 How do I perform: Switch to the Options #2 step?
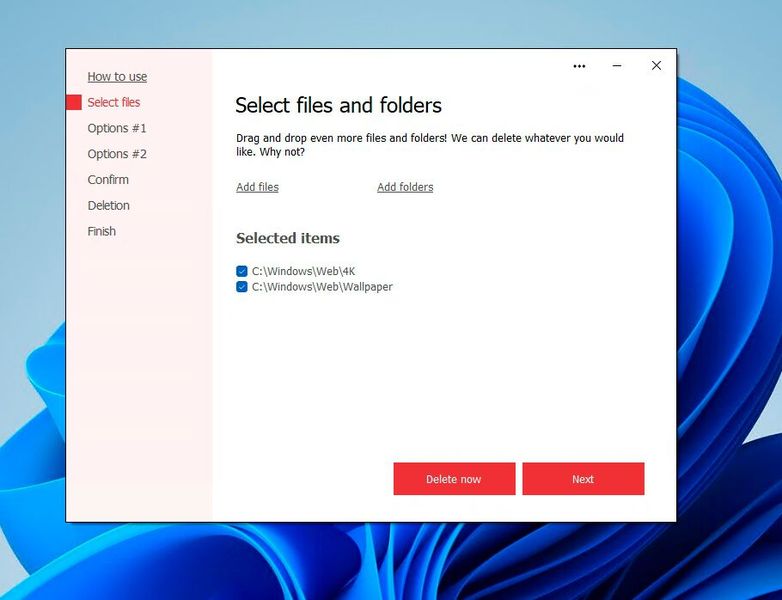coord(117,154)
